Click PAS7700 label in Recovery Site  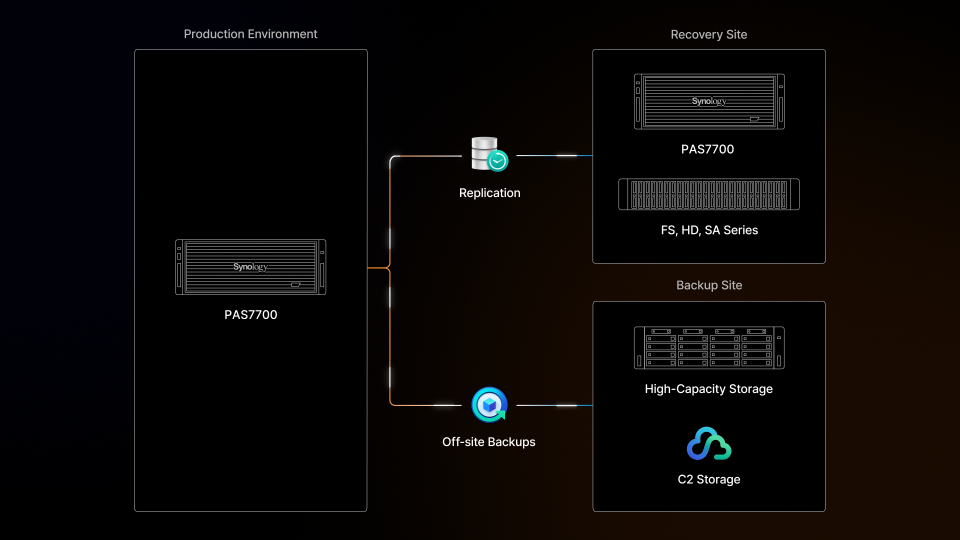click(708, 149)
